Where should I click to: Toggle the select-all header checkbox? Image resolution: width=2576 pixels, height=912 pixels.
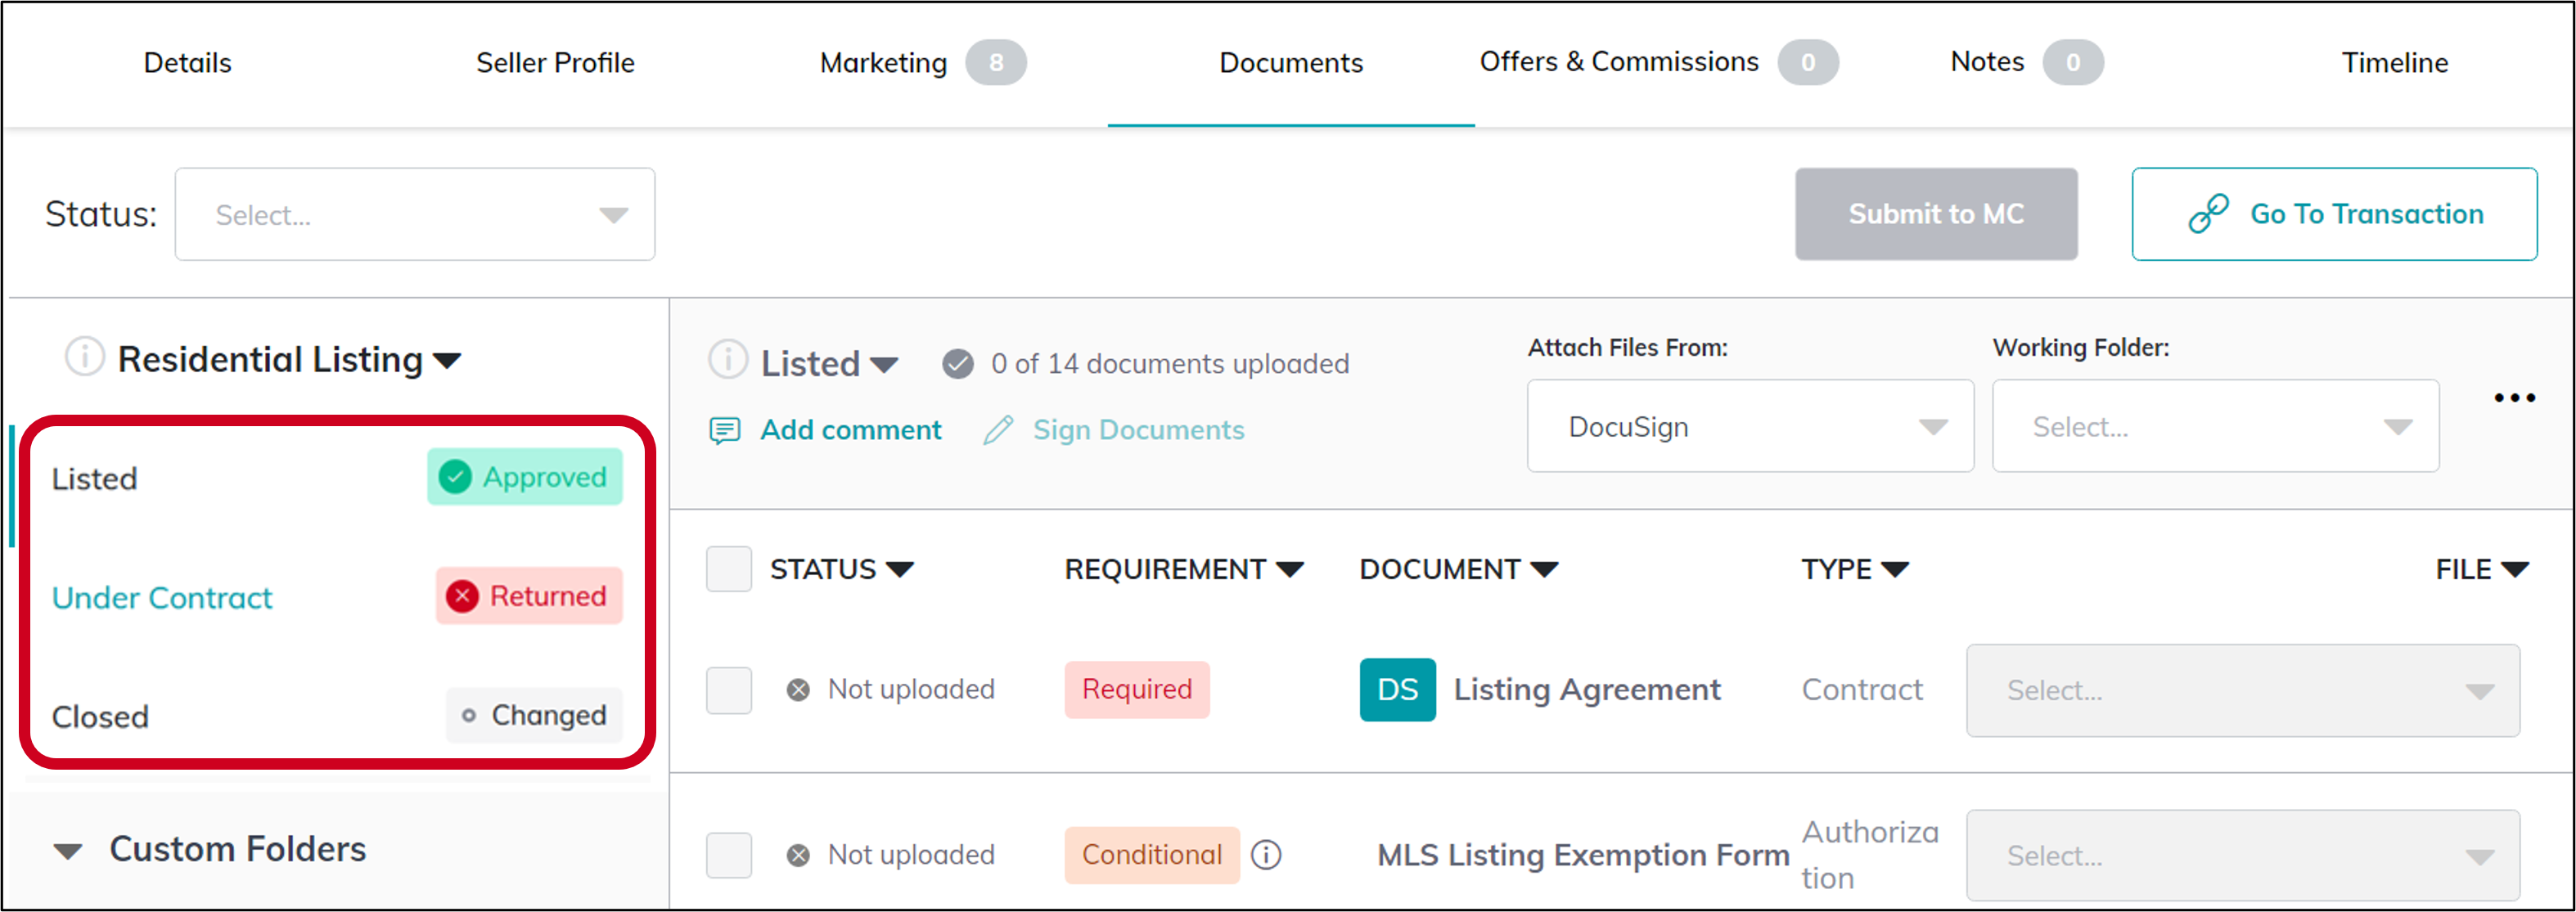tap(728, 569)
